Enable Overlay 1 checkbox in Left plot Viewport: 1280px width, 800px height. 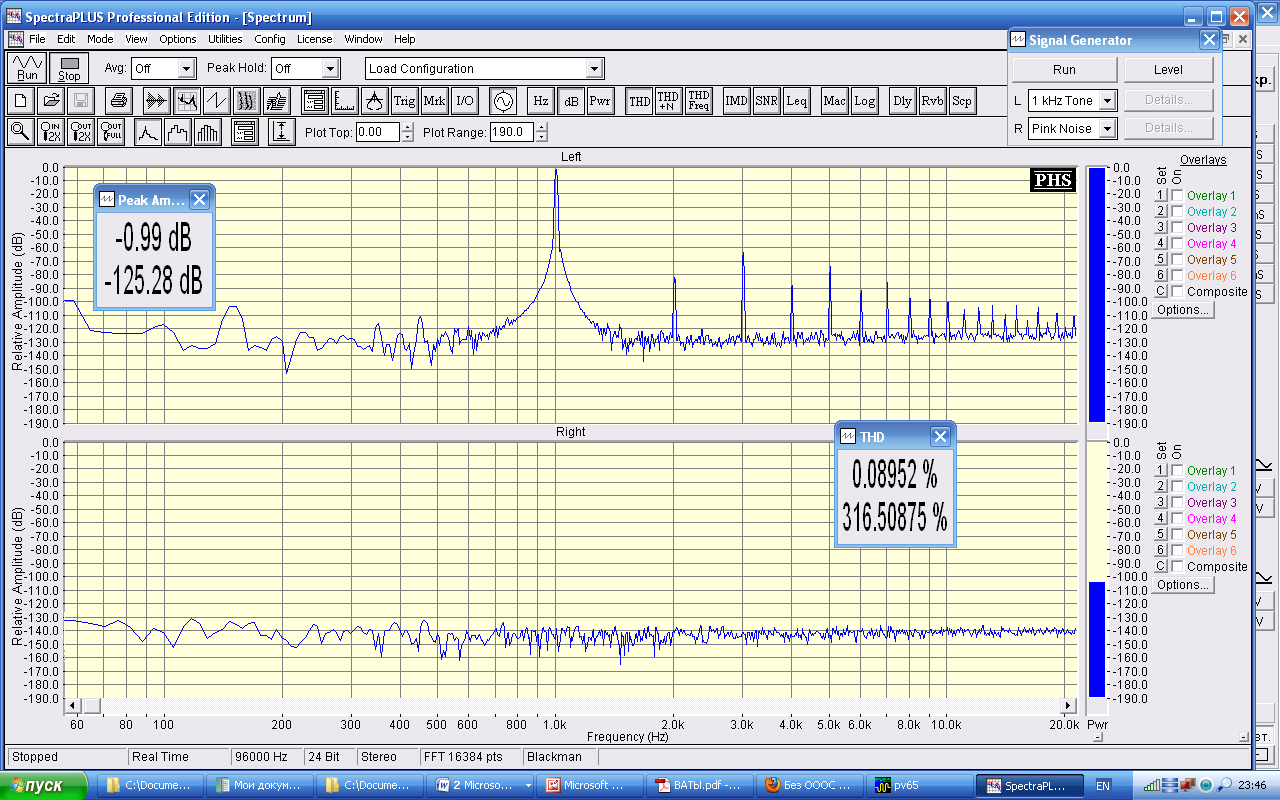(x=1177, y=196)
